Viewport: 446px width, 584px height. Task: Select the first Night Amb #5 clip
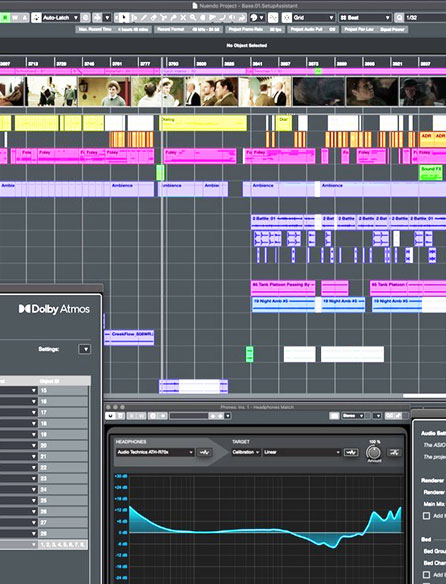pyautogui.click(x=283, y=304)
